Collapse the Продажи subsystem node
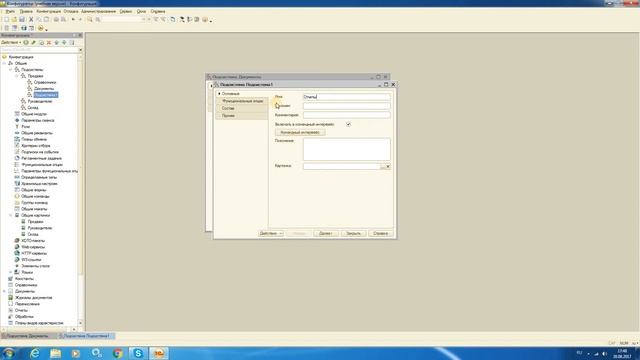The height and width of the screenshot is (360, 640). tap(17, 76)
